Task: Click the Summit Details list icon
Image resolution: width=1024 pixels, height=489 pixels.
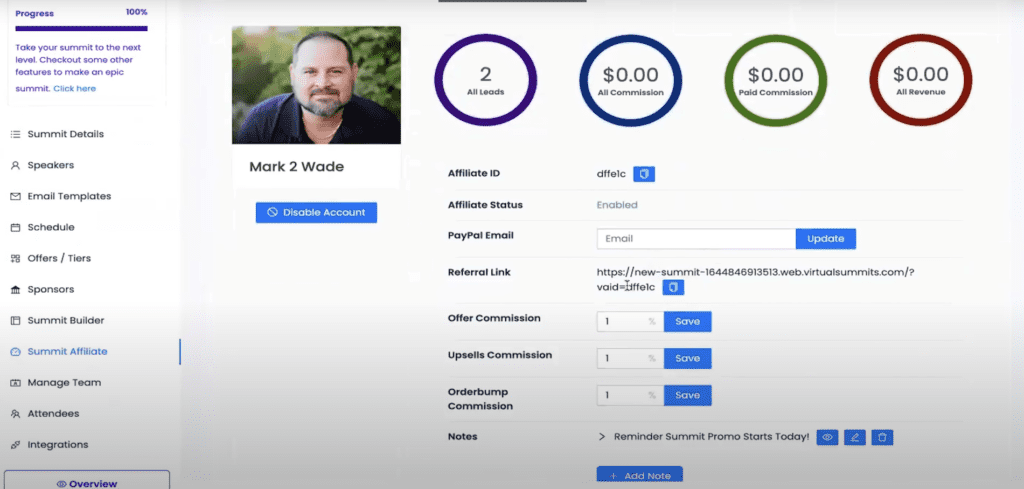Action: (x=16, y=134)
